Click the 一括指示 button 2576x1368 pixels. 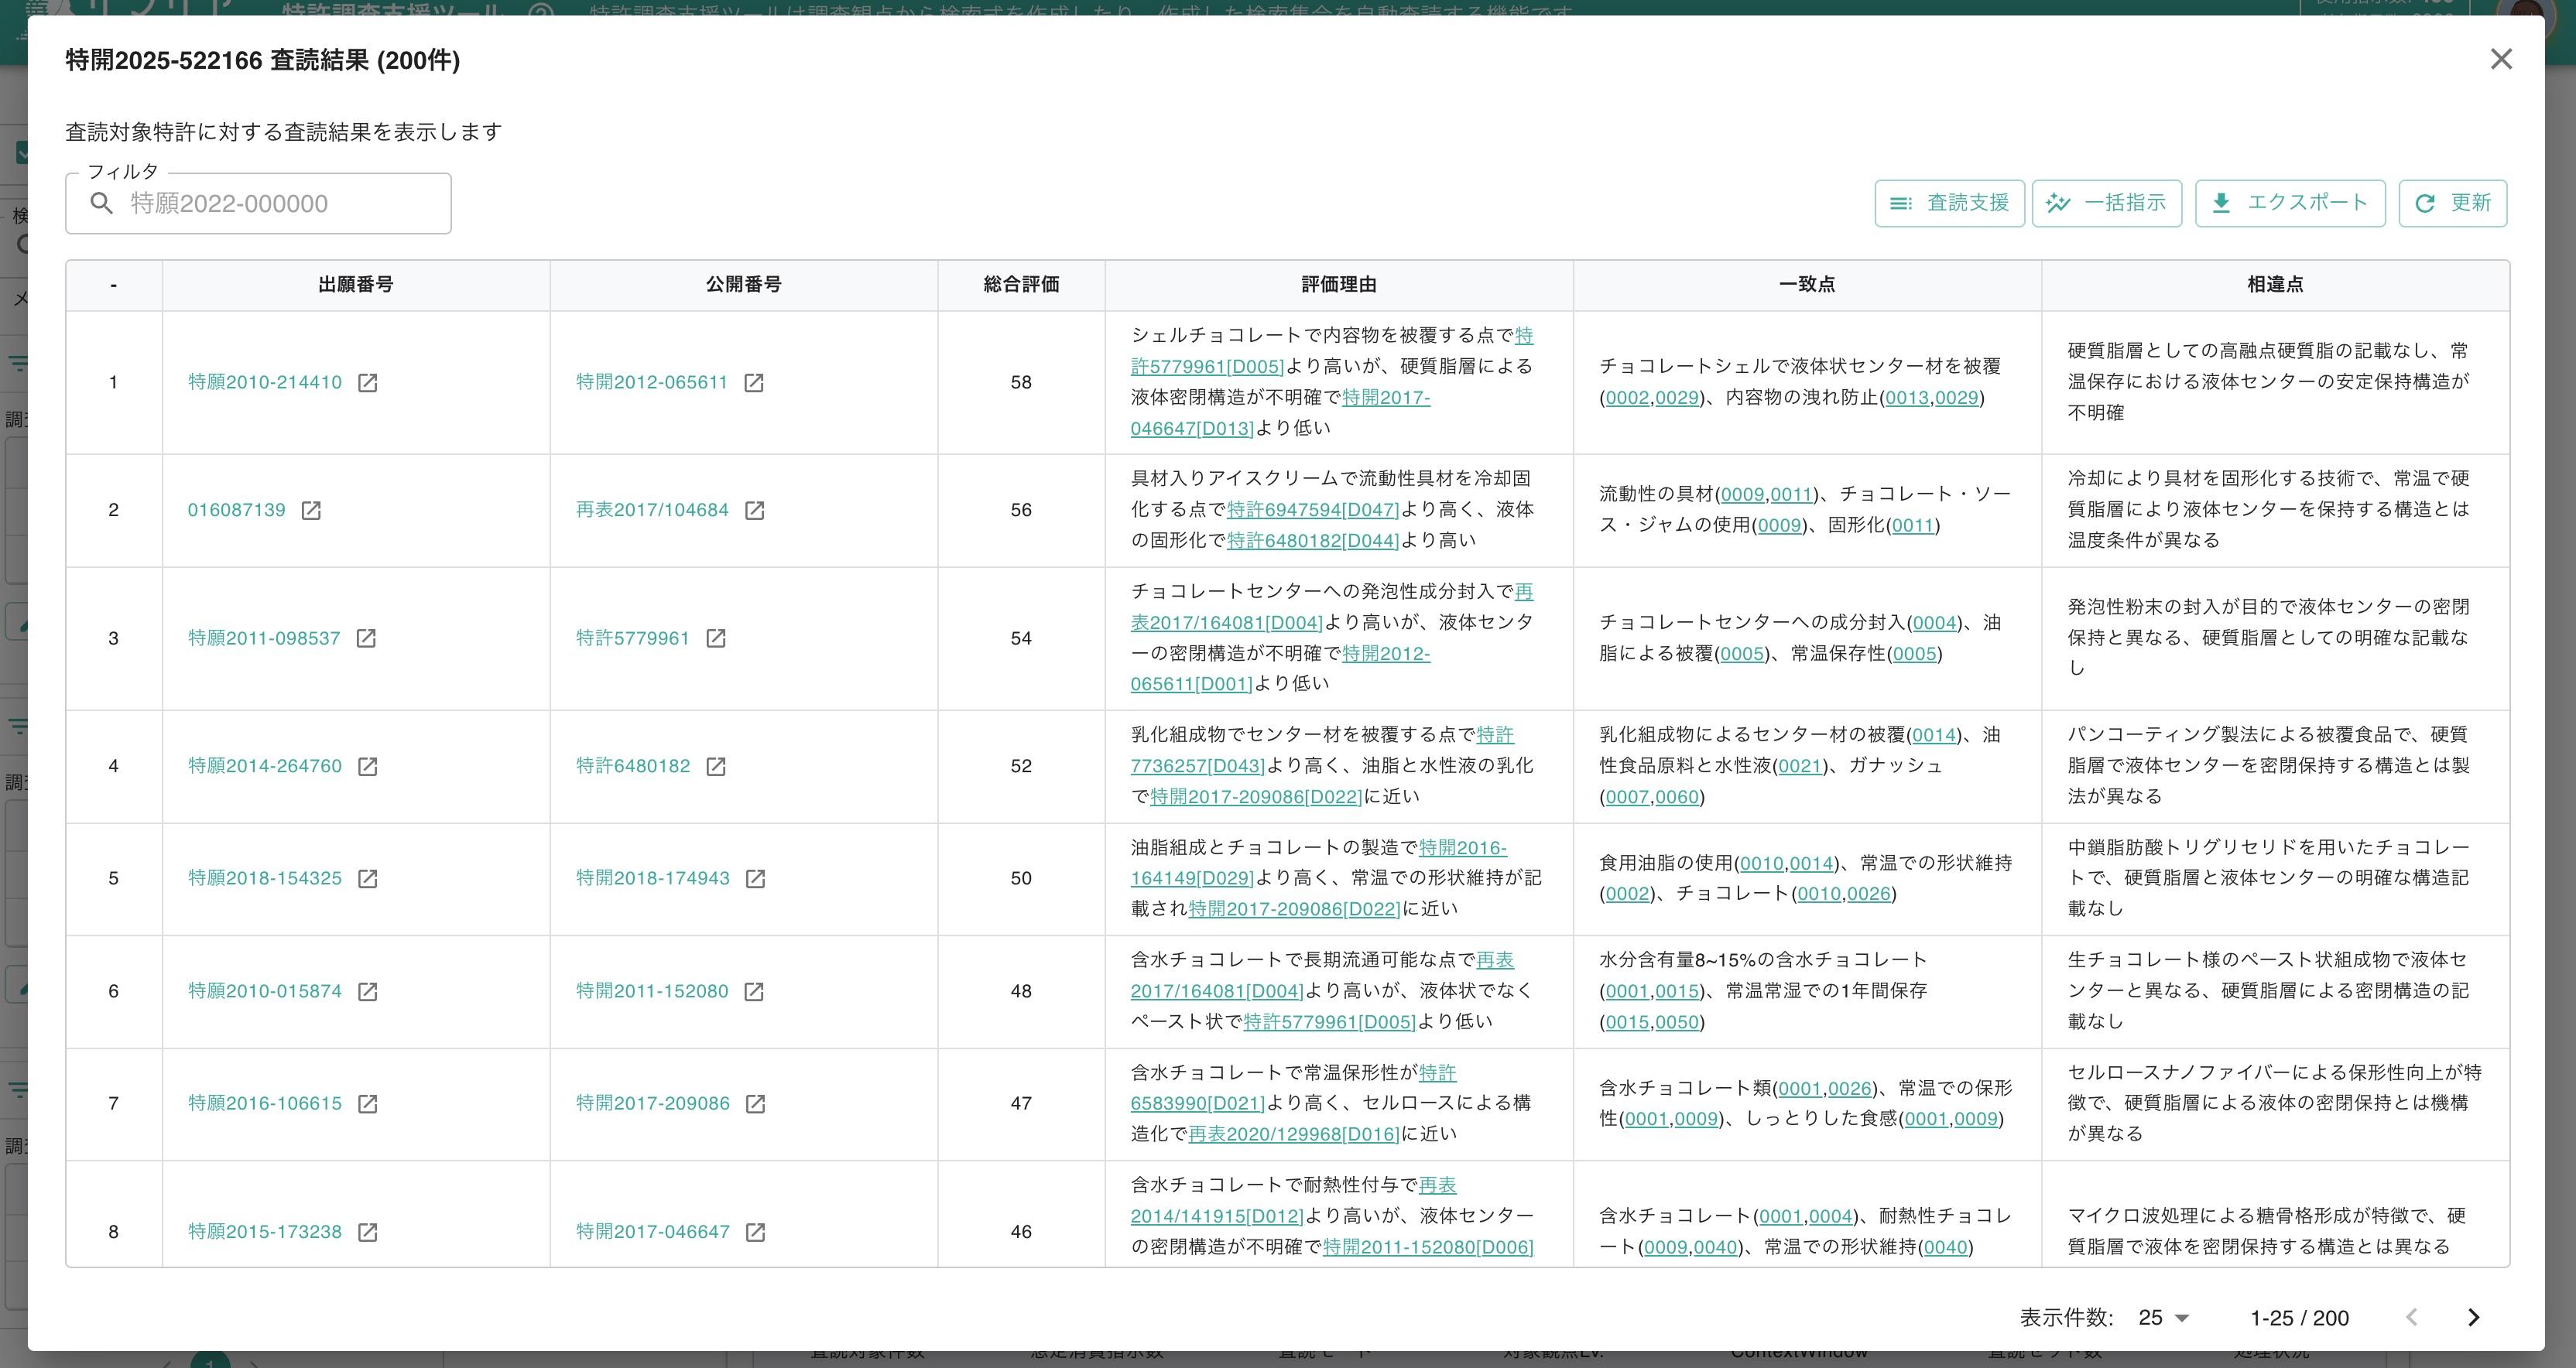pyautogui.click(x=2107, y=203)
